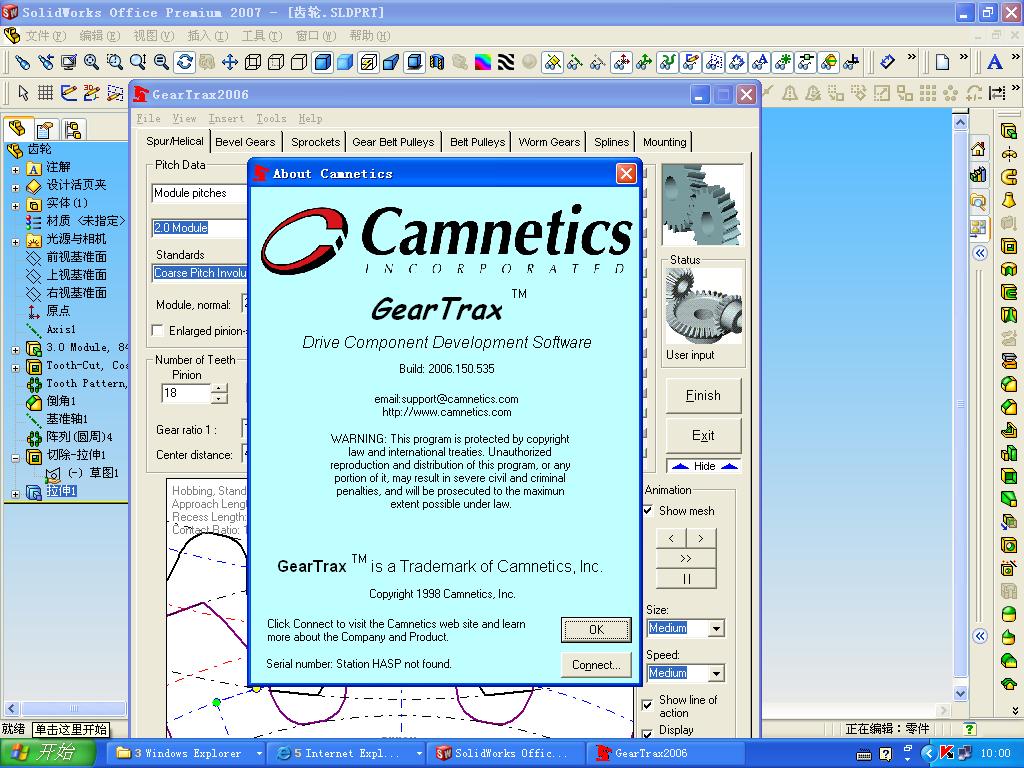Click the arrow Select cursor tool

coord(24,93)
